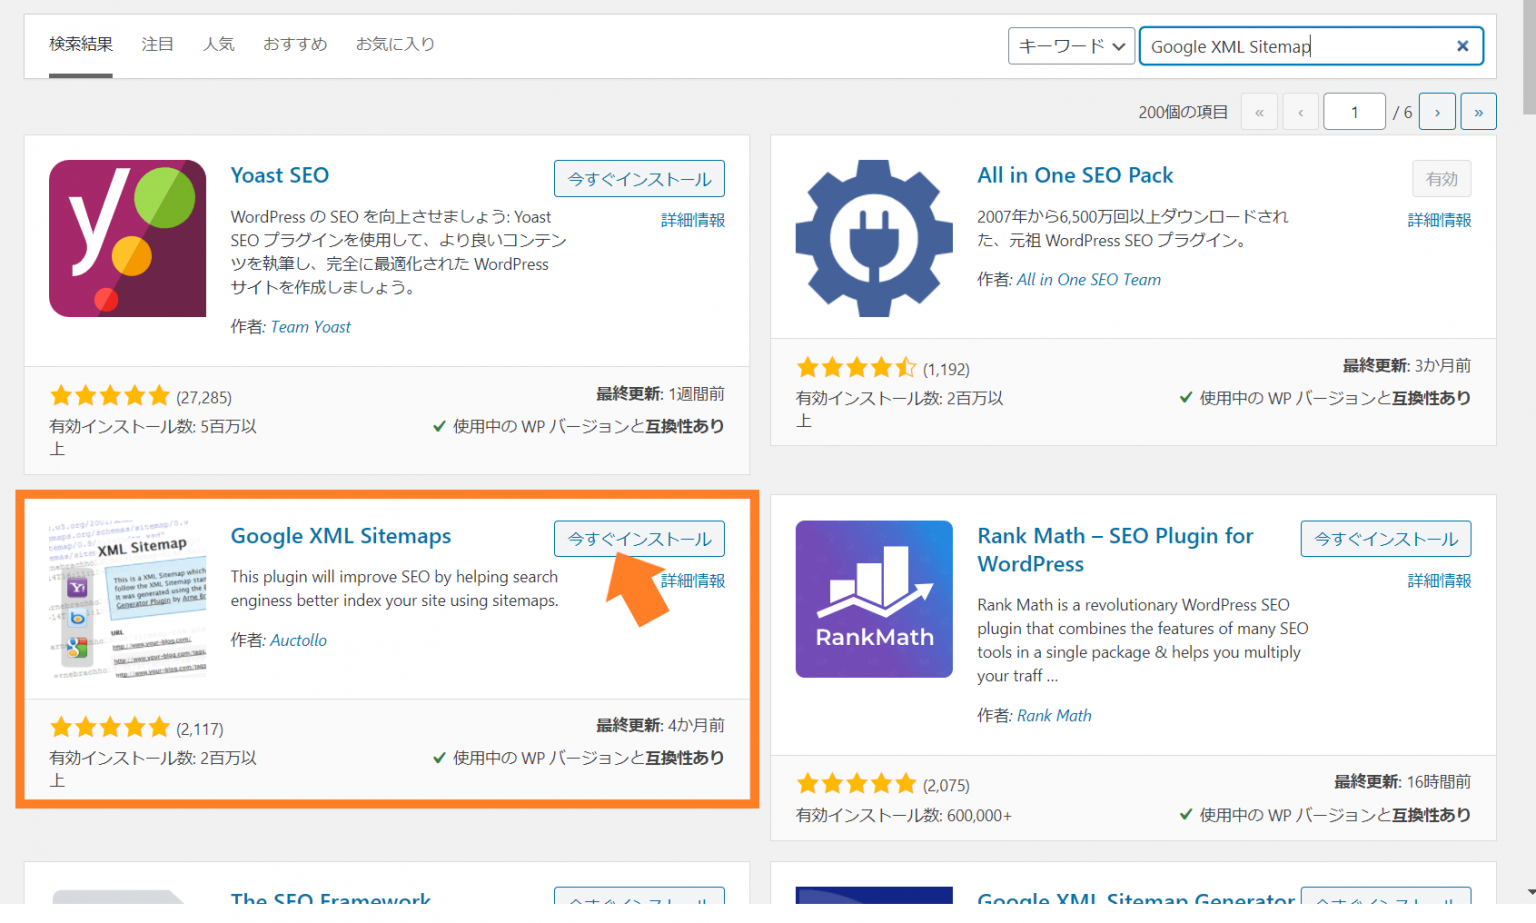The height and width of the screenshot is (923, 1536).
Task: Select the RankMath plugin logo
Action: pyautogui.click(x=873, y=598)
